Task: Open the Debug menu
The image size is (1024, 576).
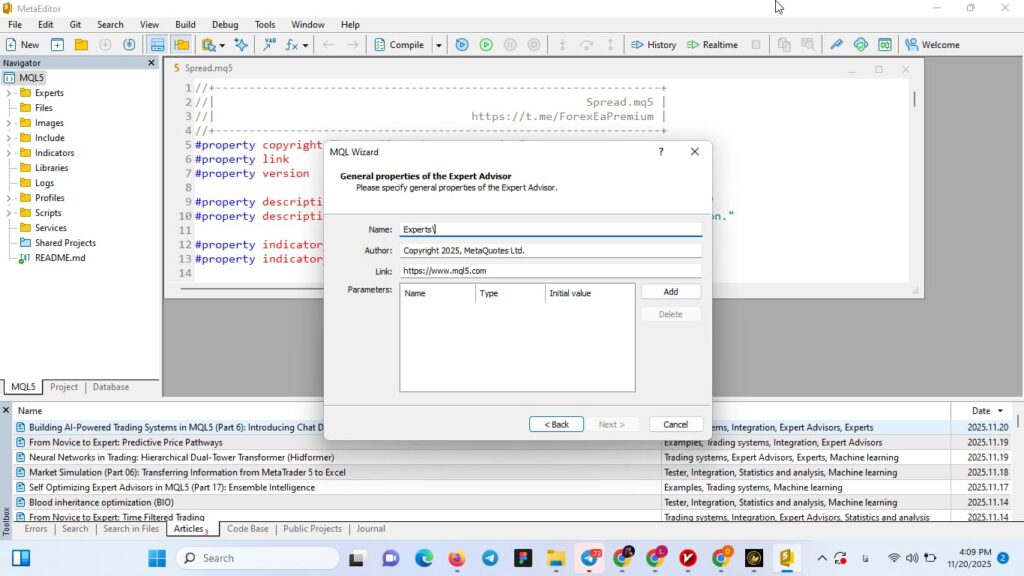Action: 225,24
